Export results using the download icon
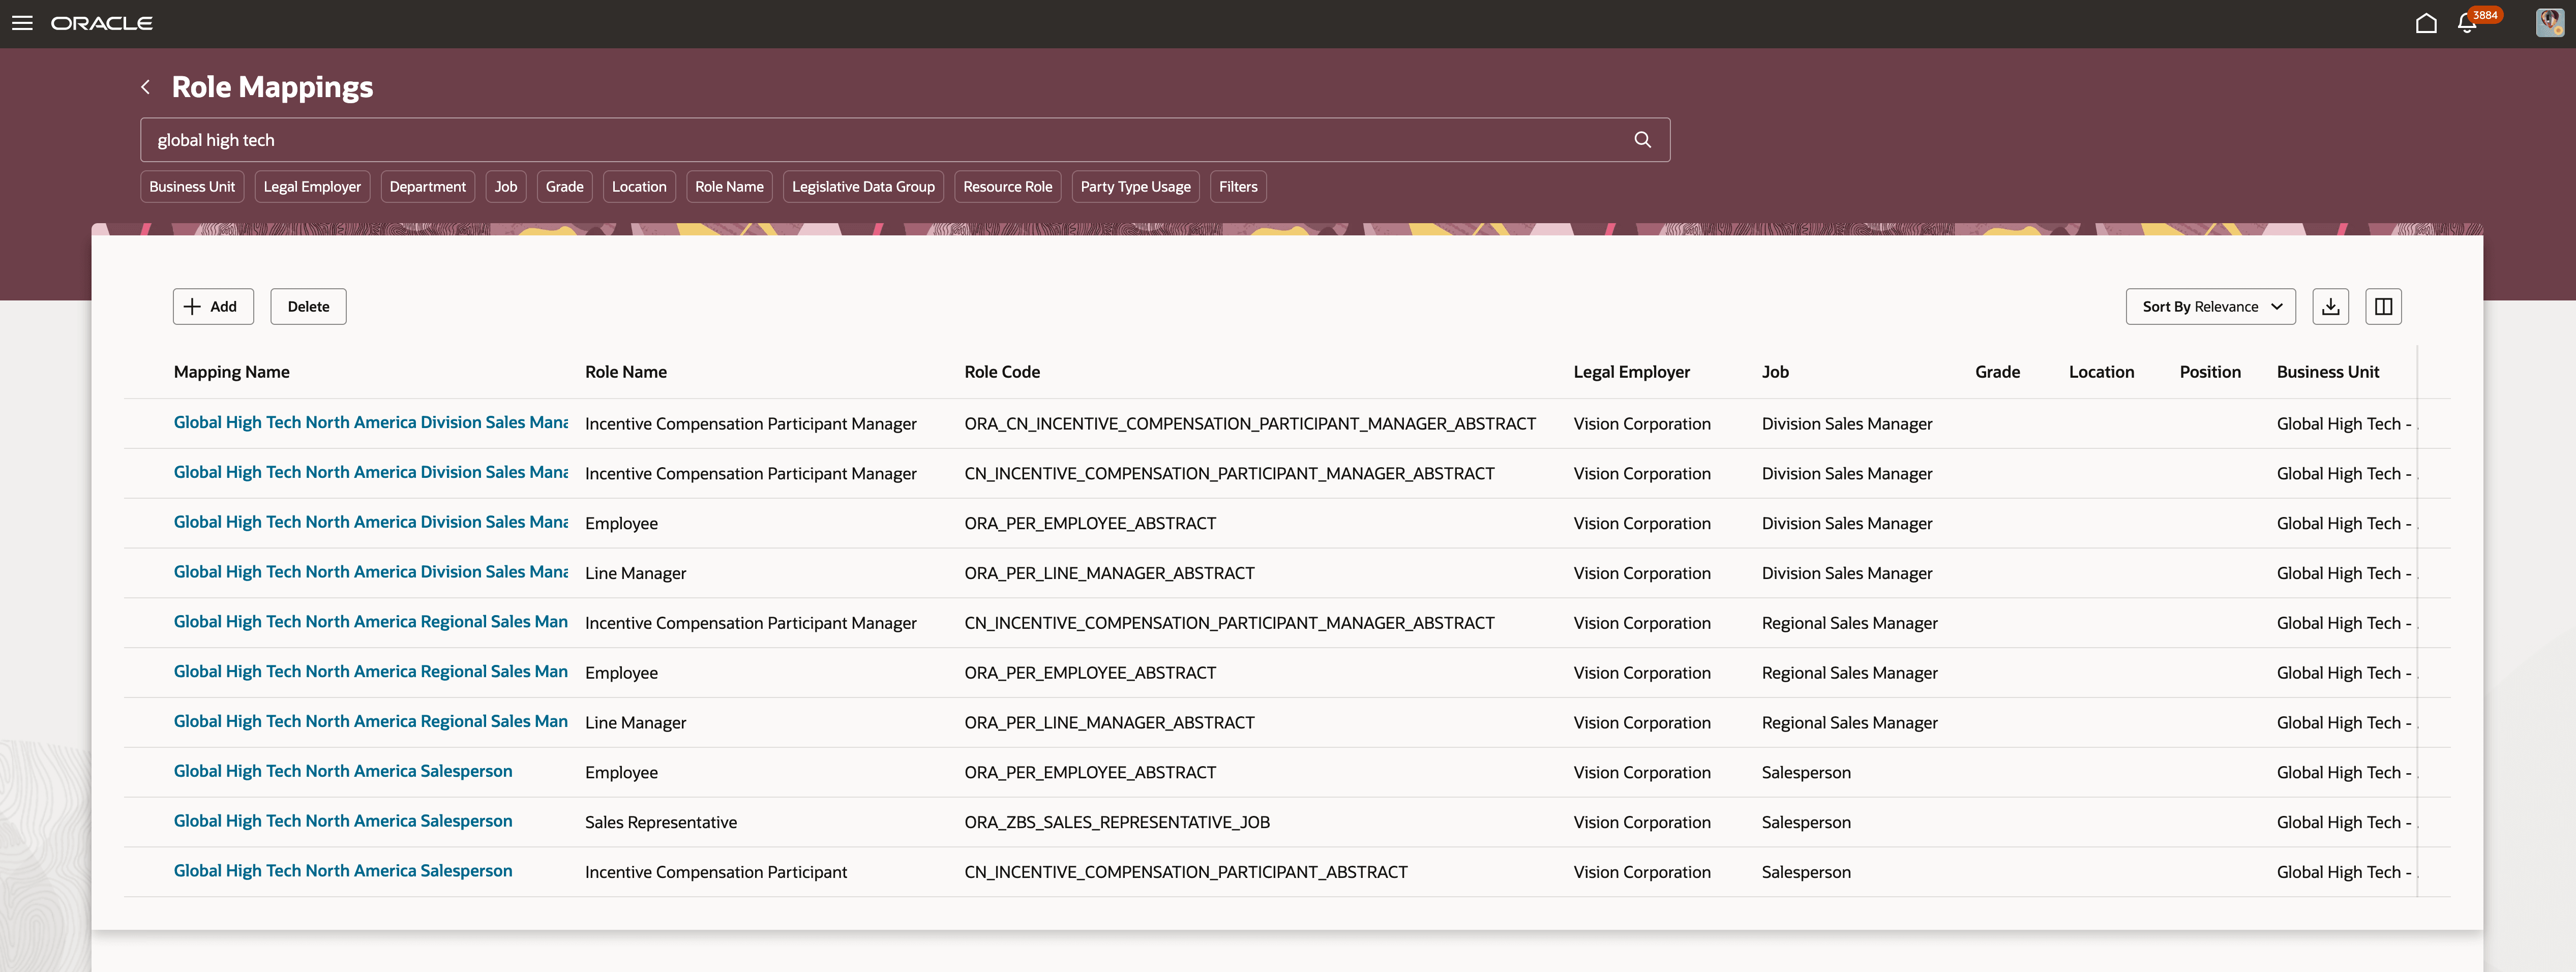Image resolution: width=2576 pixels, height=972 pixels. 2330,306
